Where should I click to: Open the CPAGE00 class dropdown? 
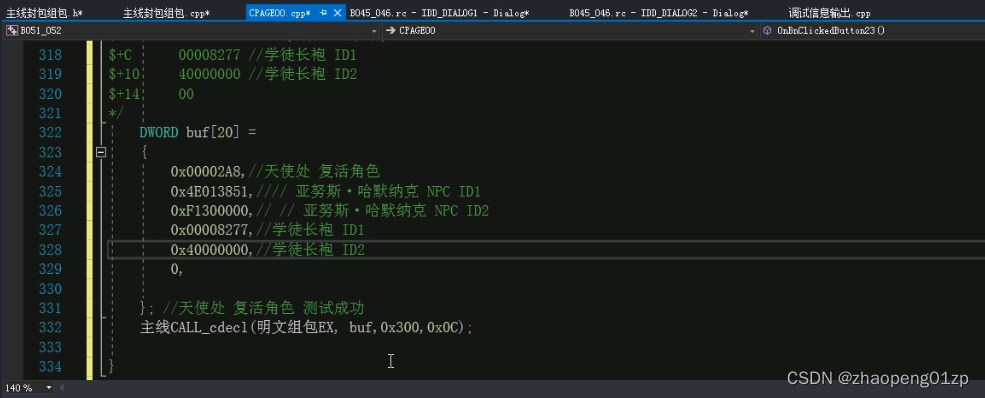point(570,30)
